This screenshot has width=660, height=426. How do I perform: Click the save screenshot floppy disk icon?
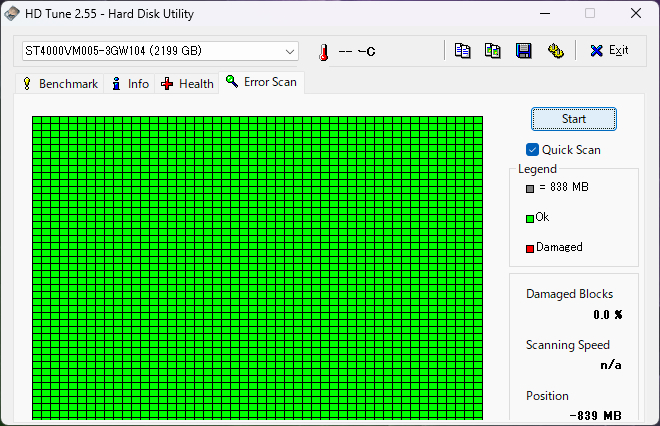pos(524,51)
